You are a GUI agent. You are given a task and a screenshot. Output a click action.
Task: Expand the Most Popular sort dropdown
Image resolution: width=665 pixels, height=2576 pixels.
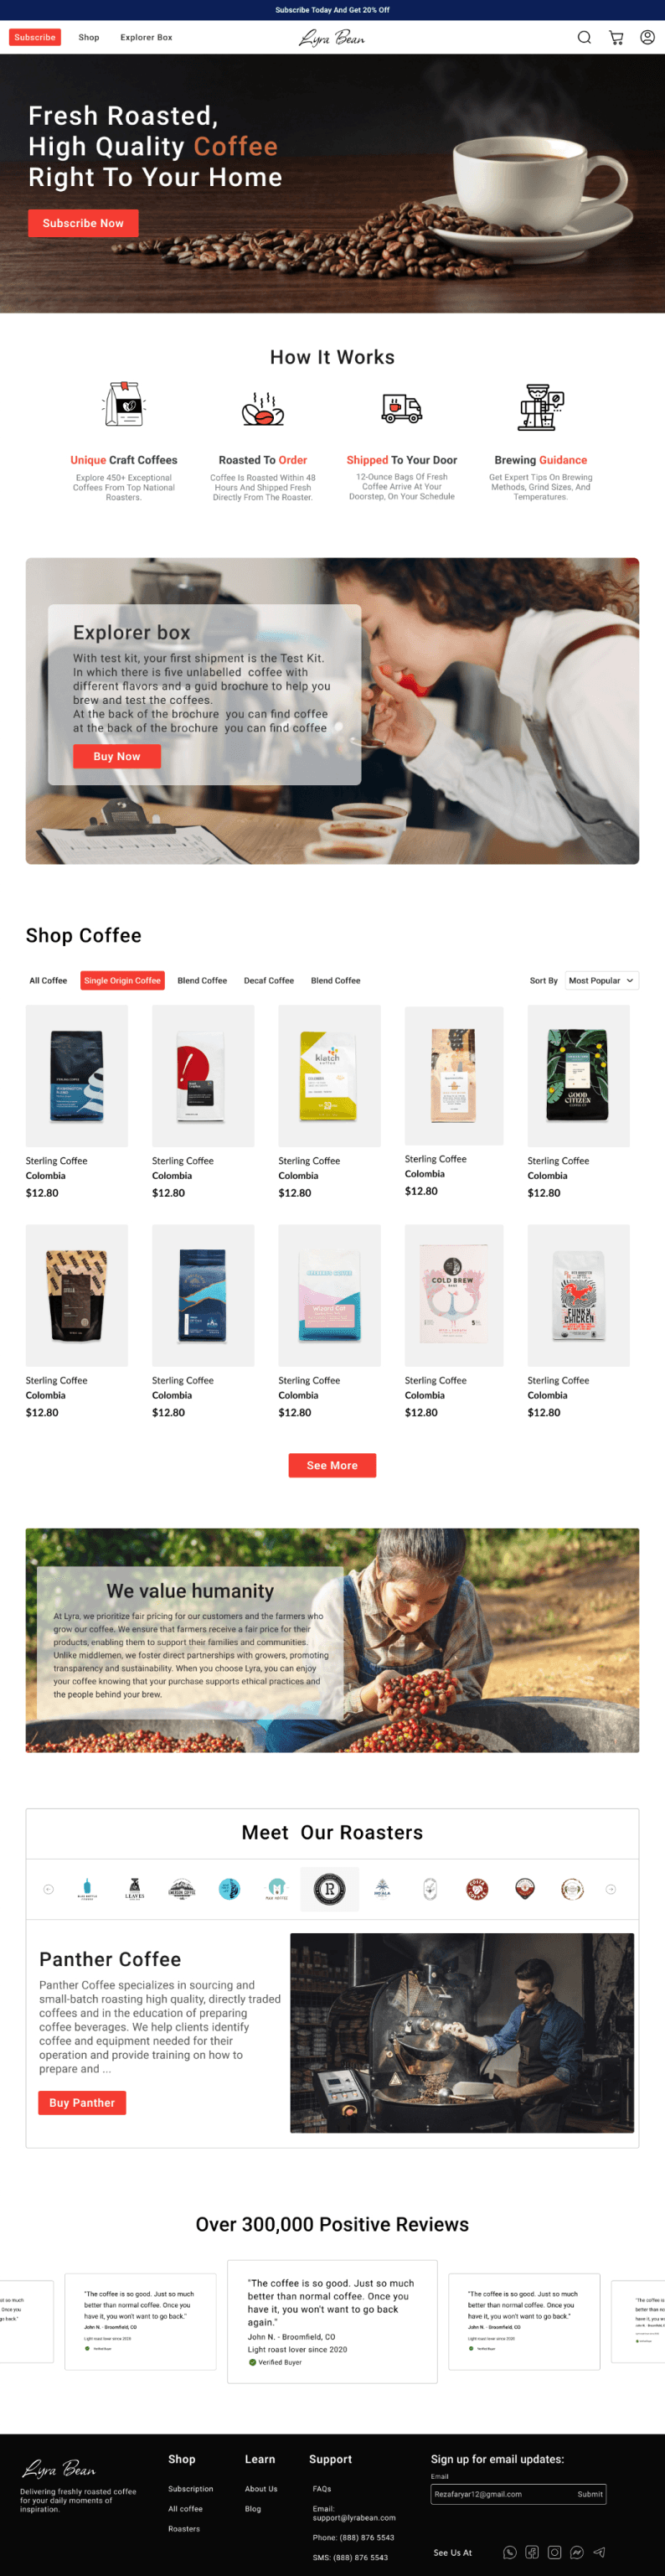[x=602, y=981]
